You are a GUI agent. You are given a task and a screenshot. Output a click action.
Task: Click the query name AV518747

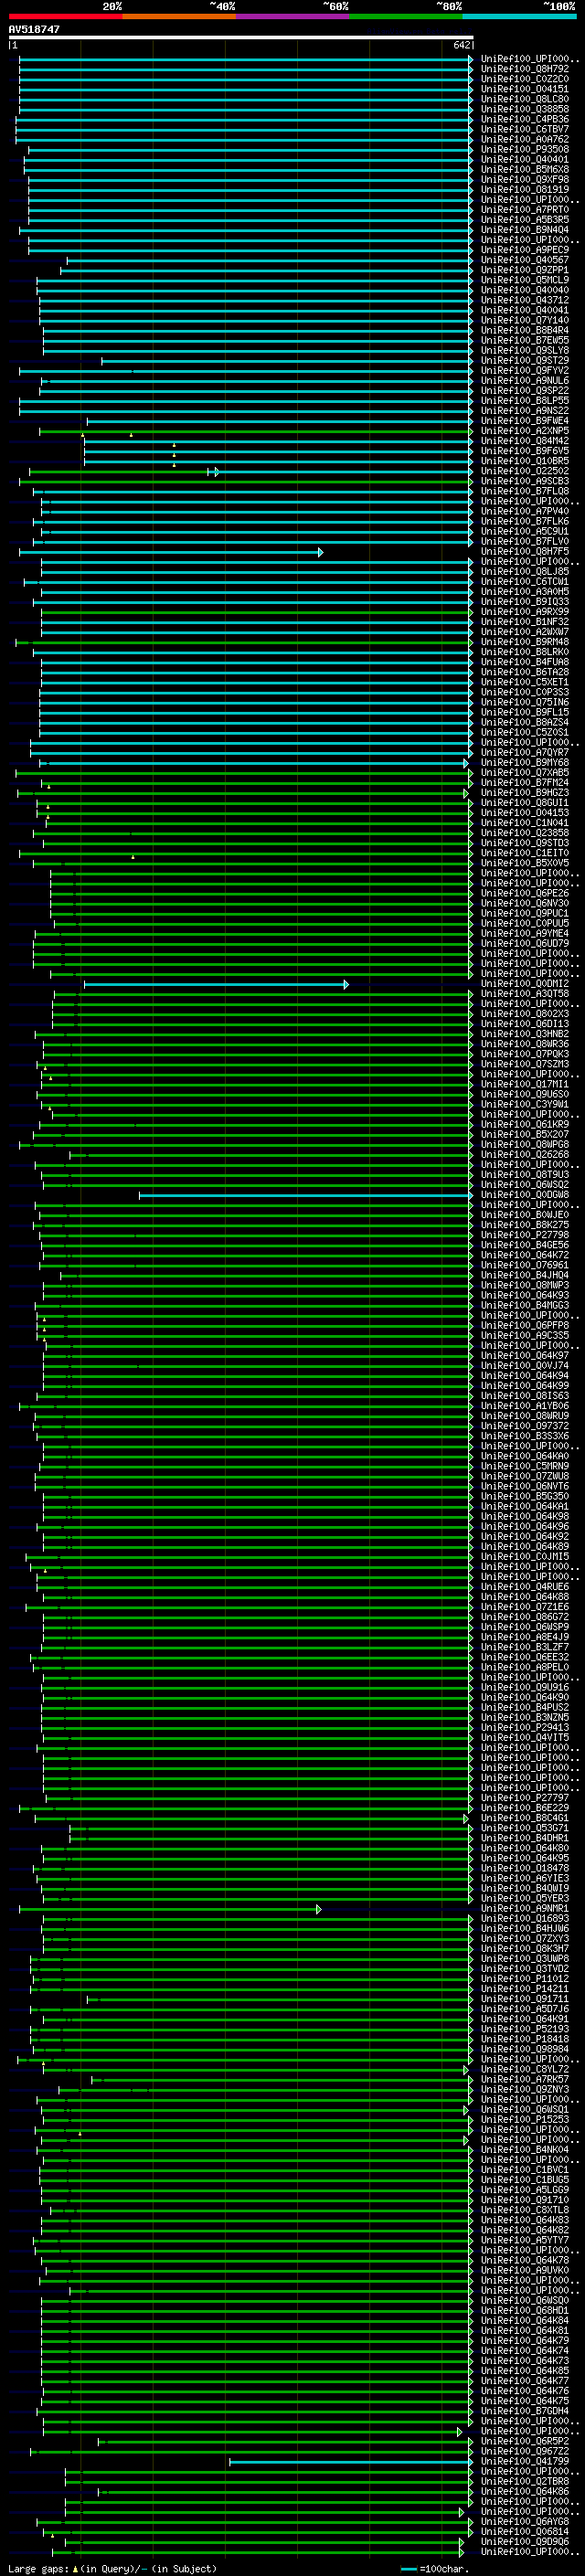(x=34, y=29)
